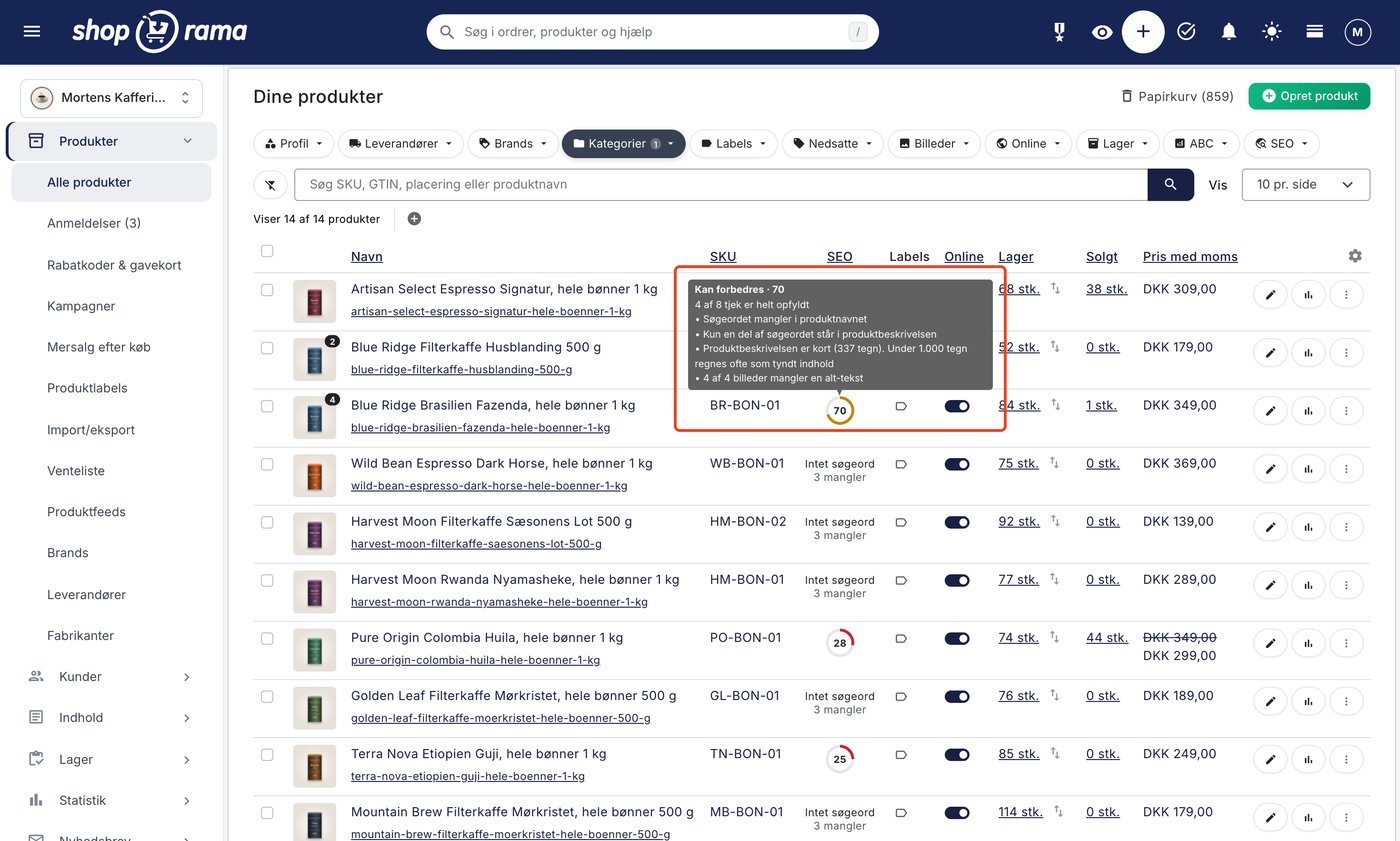This screenshot has height=841, width=1400.
Task: Select checkbox for Artisan Select Espresso Signatur
Action: point(267,290)
